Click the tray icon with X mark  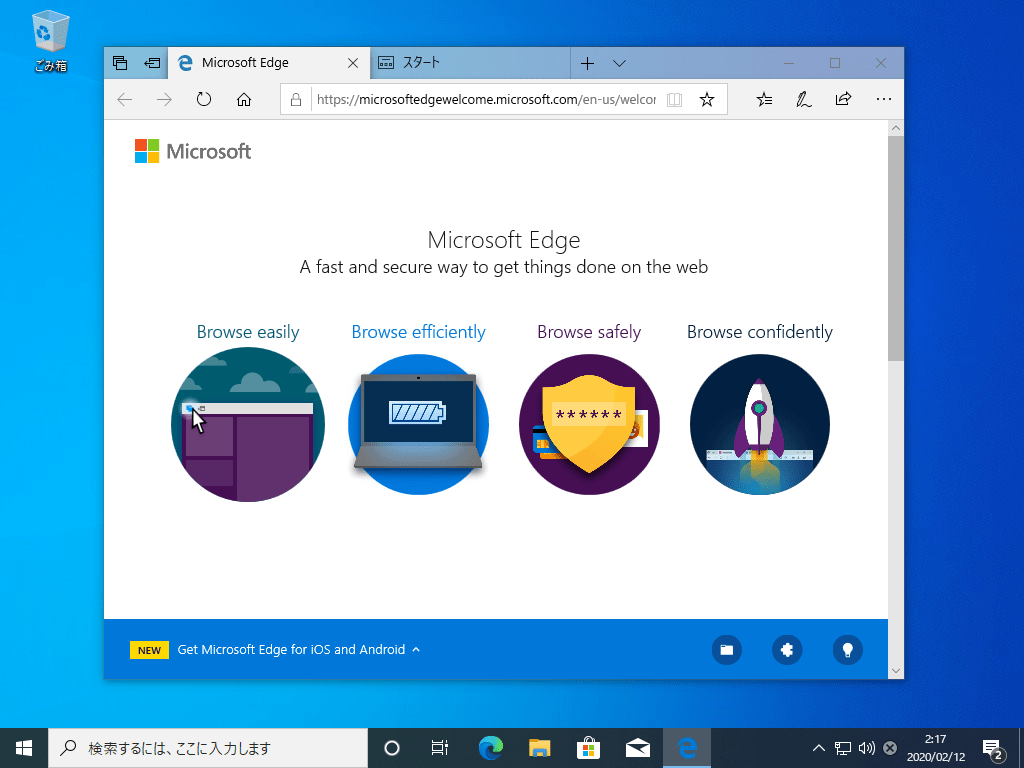pyautogui.click(x=889, y=748)
